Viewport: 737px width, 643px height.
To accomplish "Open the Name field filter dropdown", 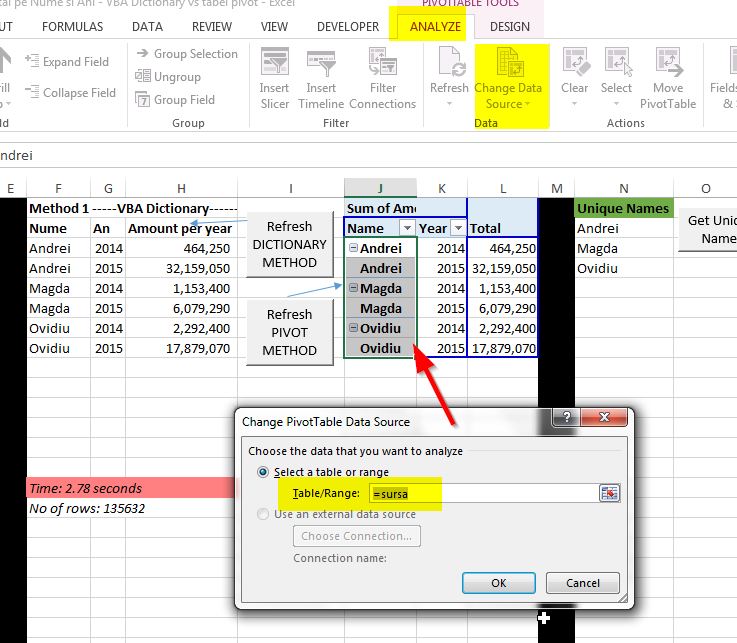I will click(x=407, y=228).
